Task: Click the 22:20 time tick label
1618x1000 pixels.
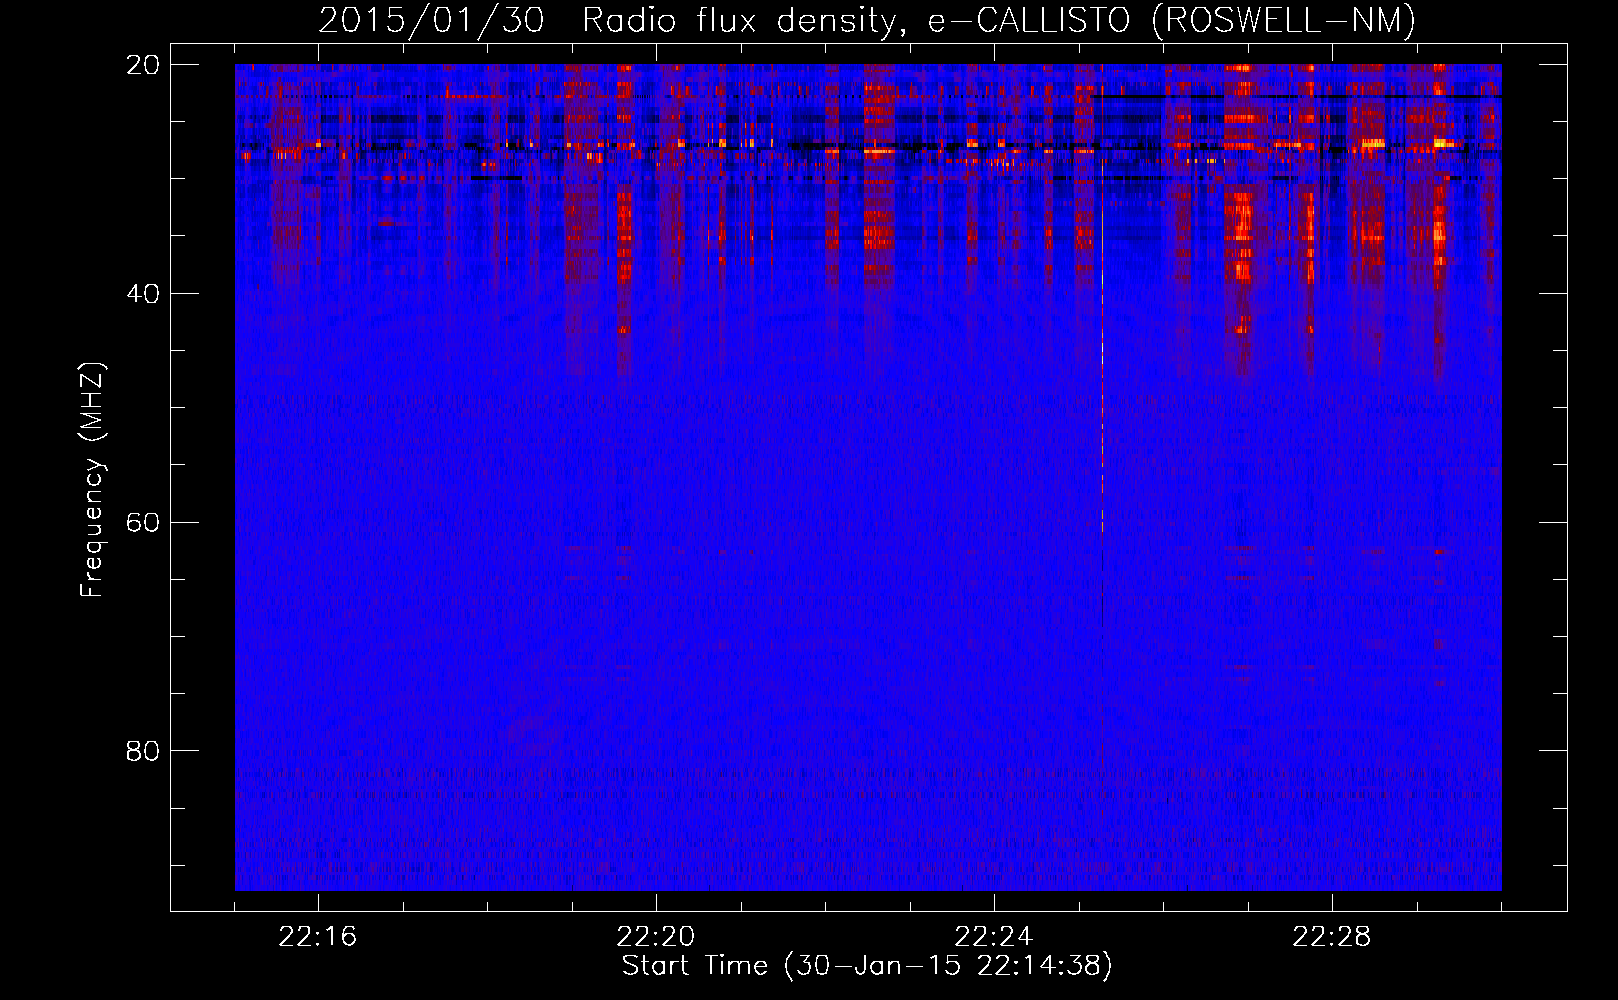Action: [656, 937]
